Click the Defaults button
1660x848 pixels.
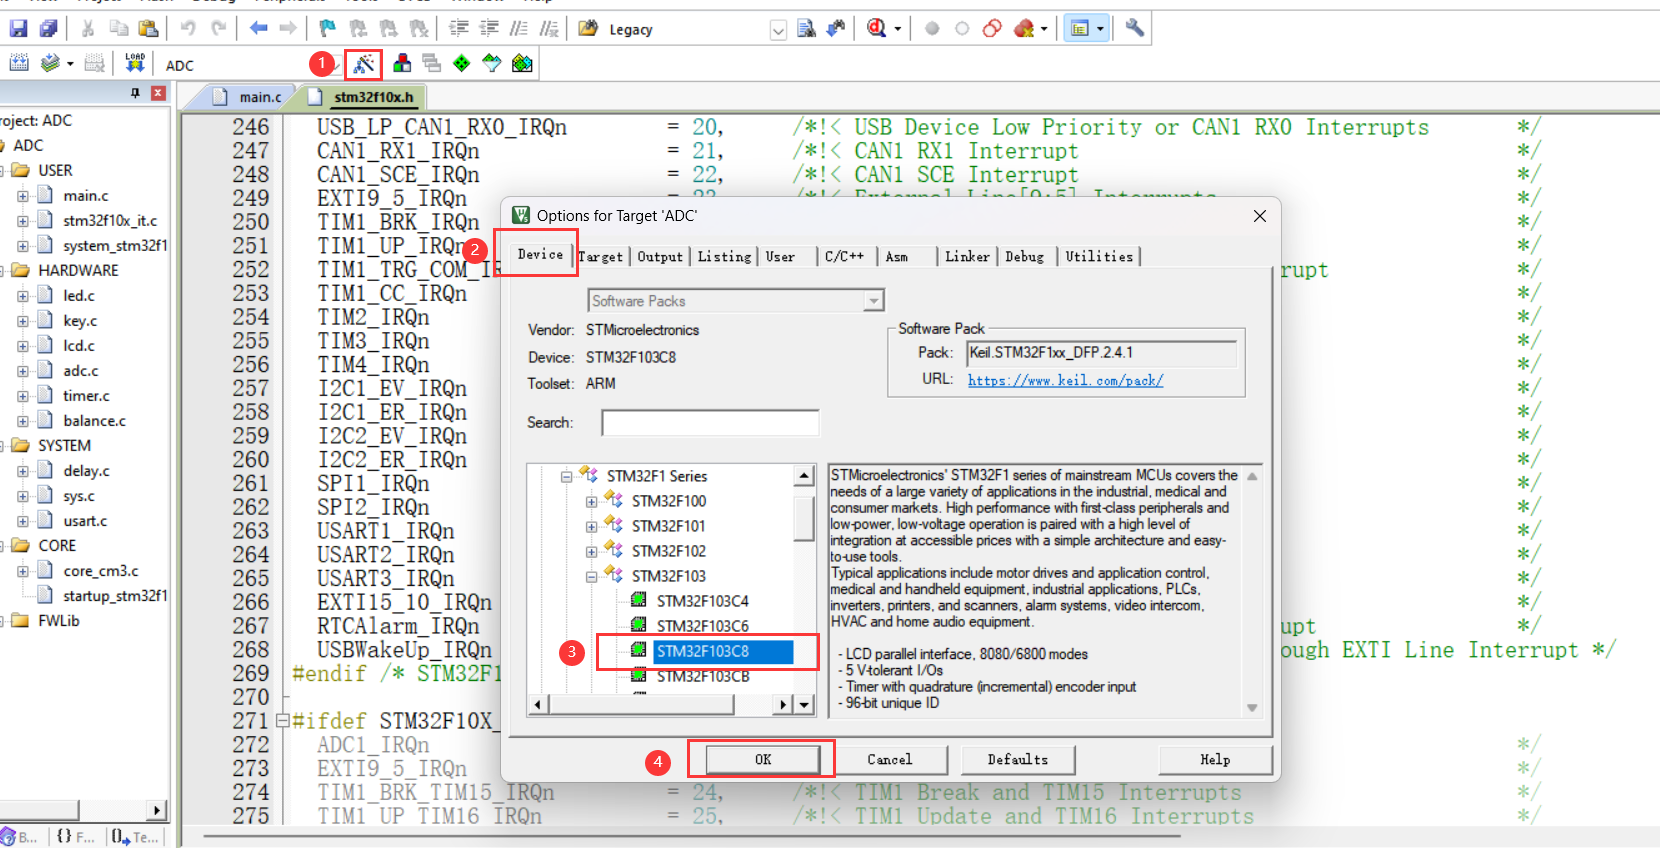coord(1017,760)
